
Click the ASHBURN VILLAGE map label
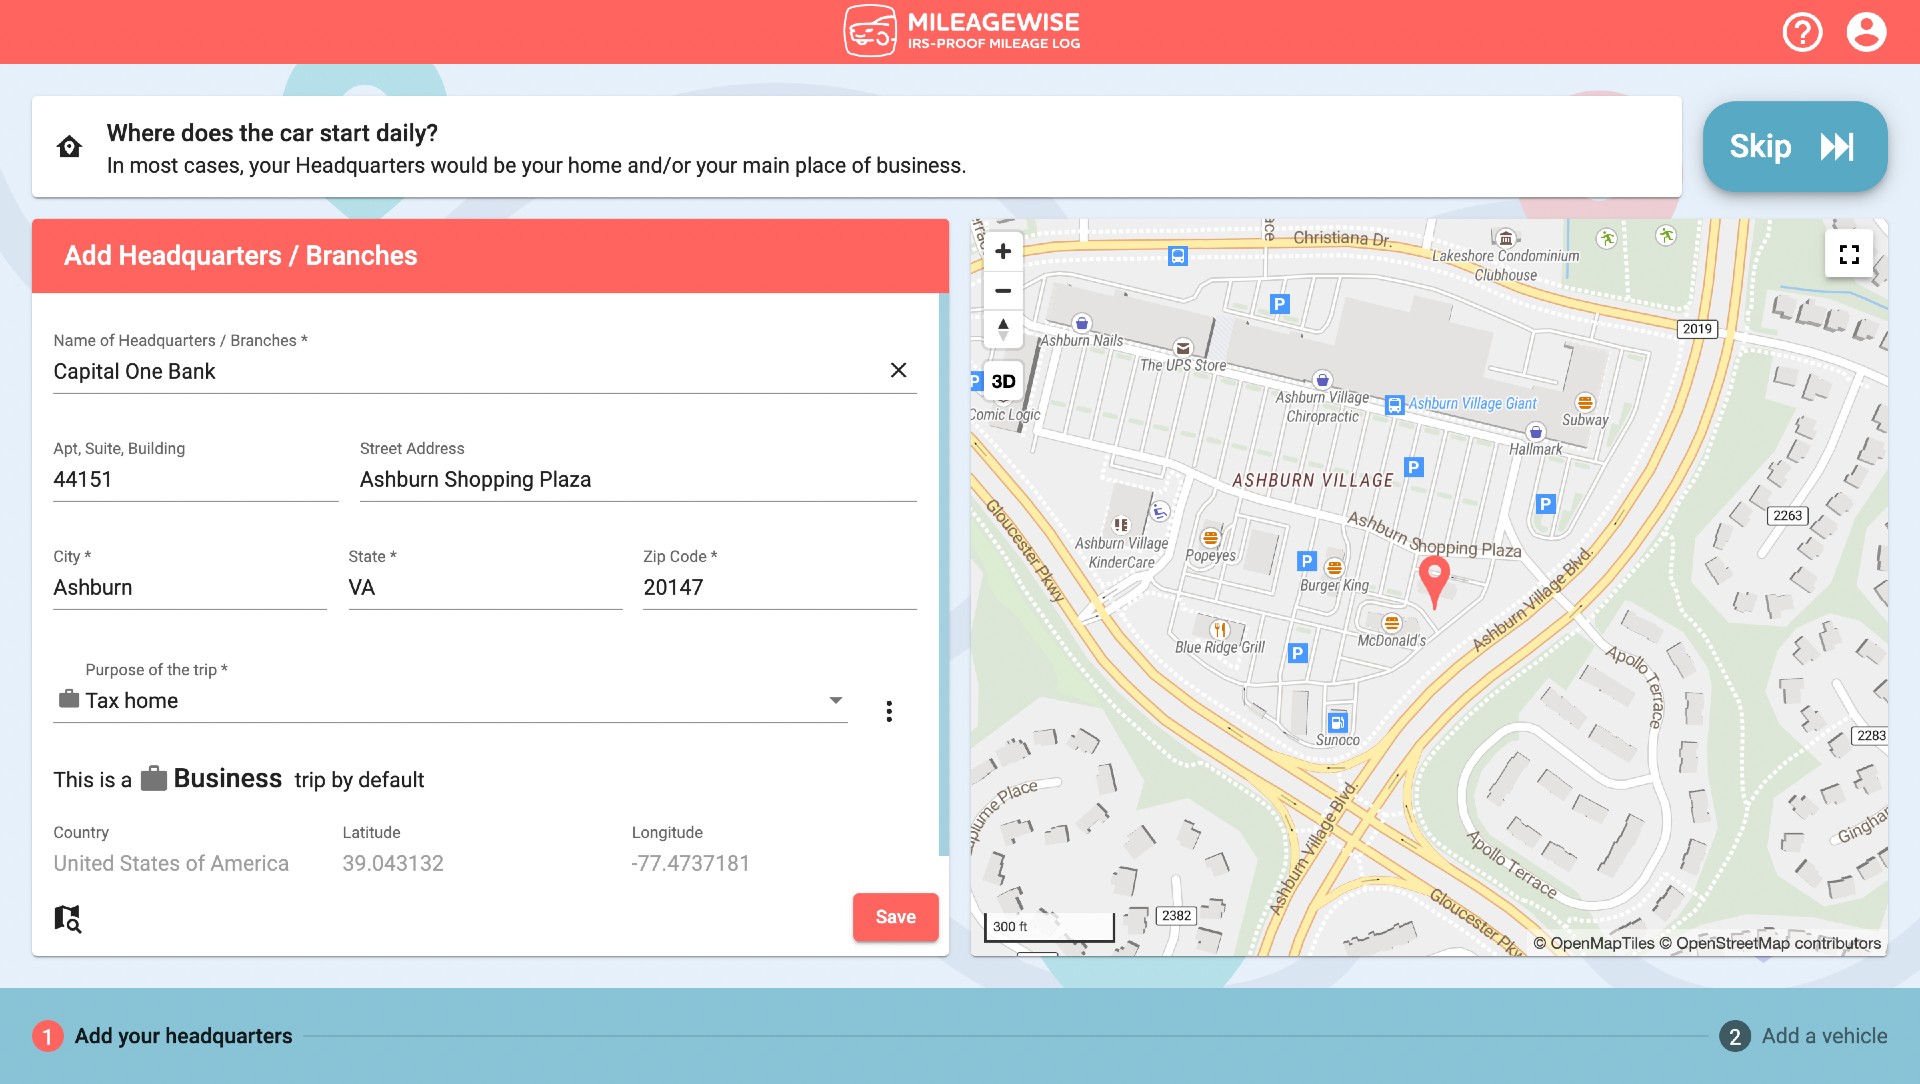(1312, 481)
